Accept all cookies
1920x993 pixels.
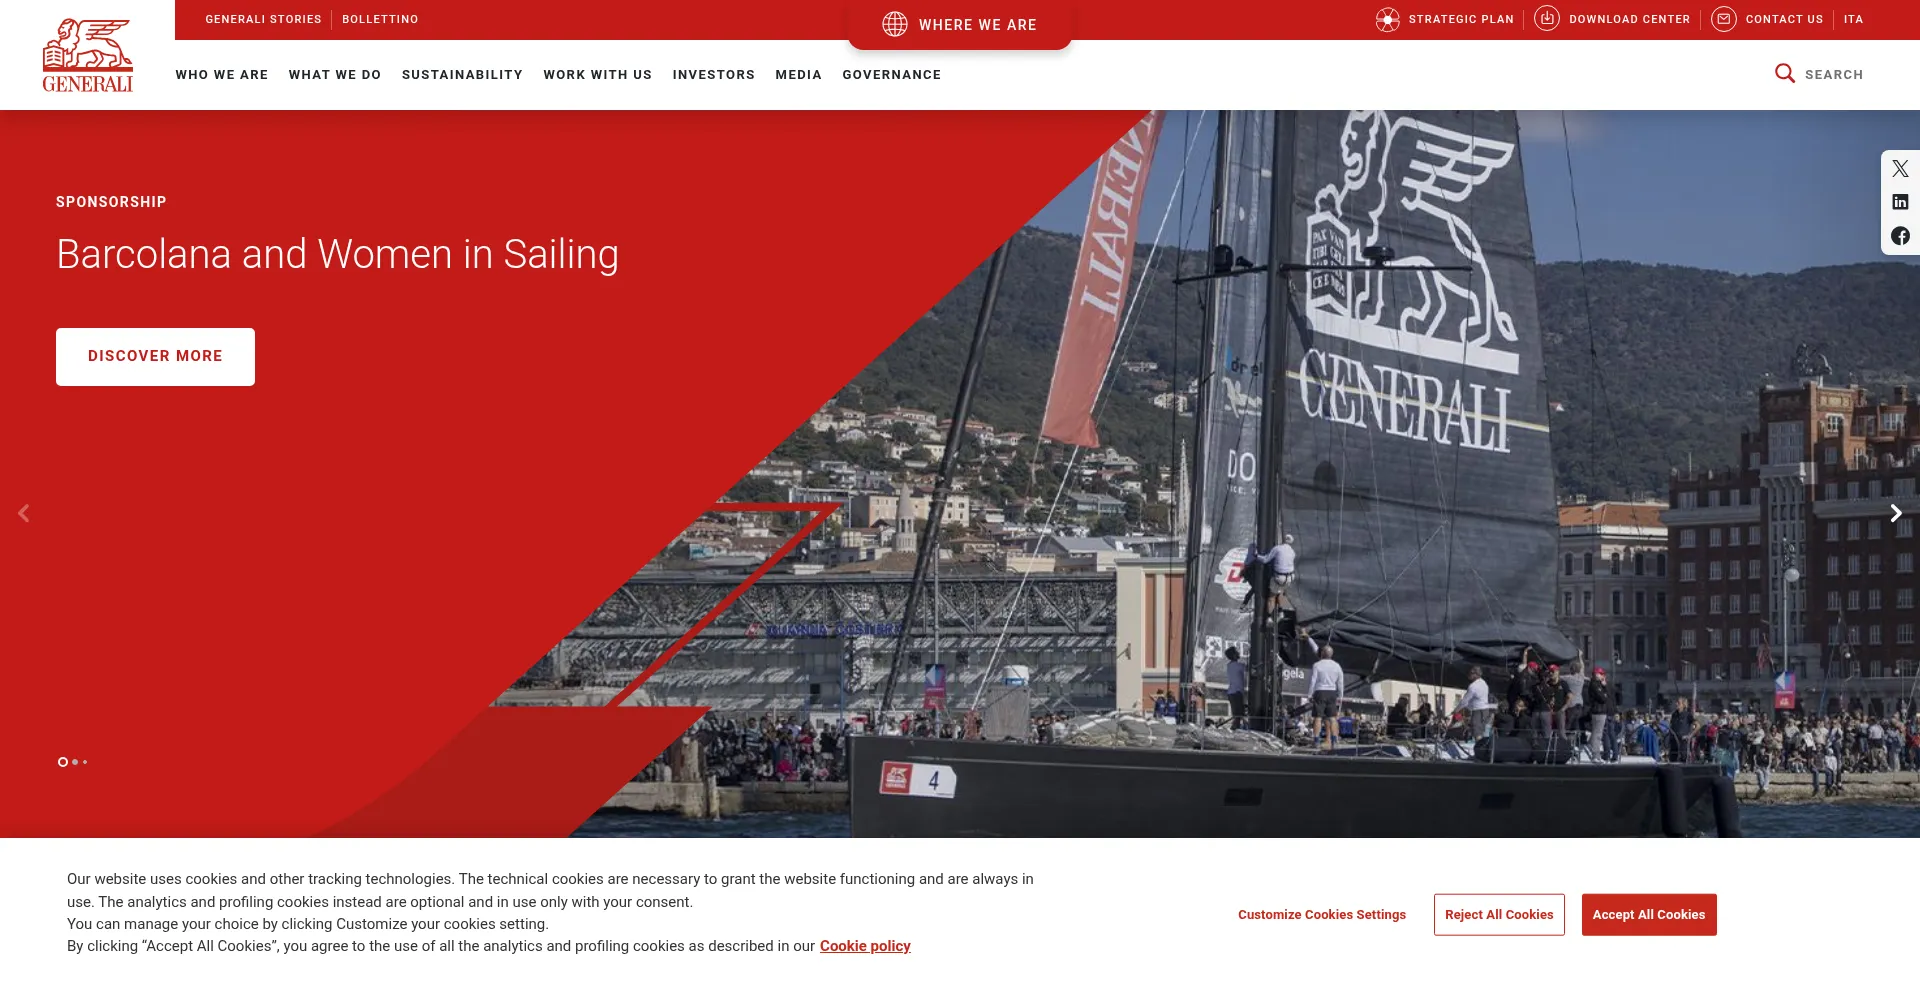pos(1649,915)
